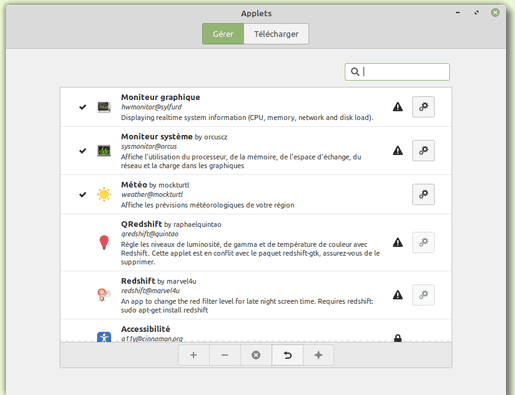
Task: Click warning triangle on QRedshift row
Action: [x=398, y=242]
